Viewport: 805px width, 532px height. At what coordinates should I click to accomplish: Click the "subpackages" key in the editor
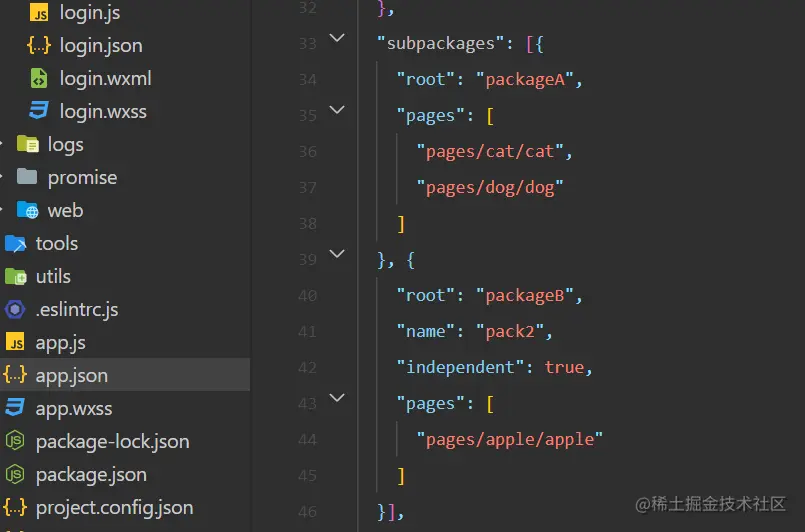pyautogui.click(x=440, y=43)
